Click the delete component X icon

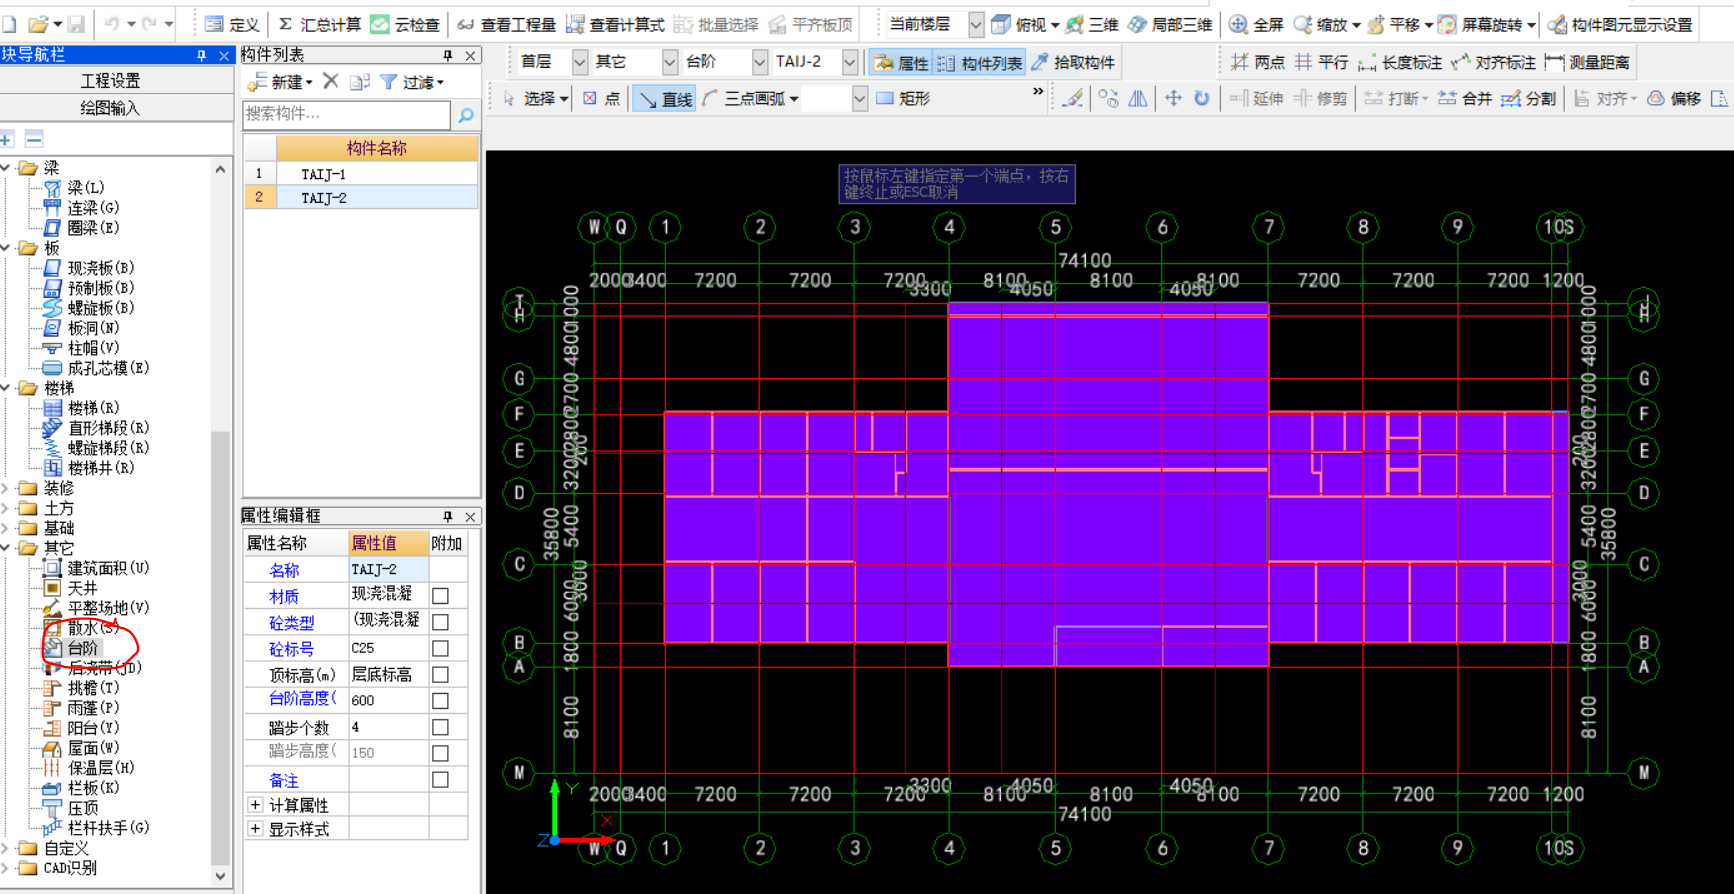[x=331, y=81]
